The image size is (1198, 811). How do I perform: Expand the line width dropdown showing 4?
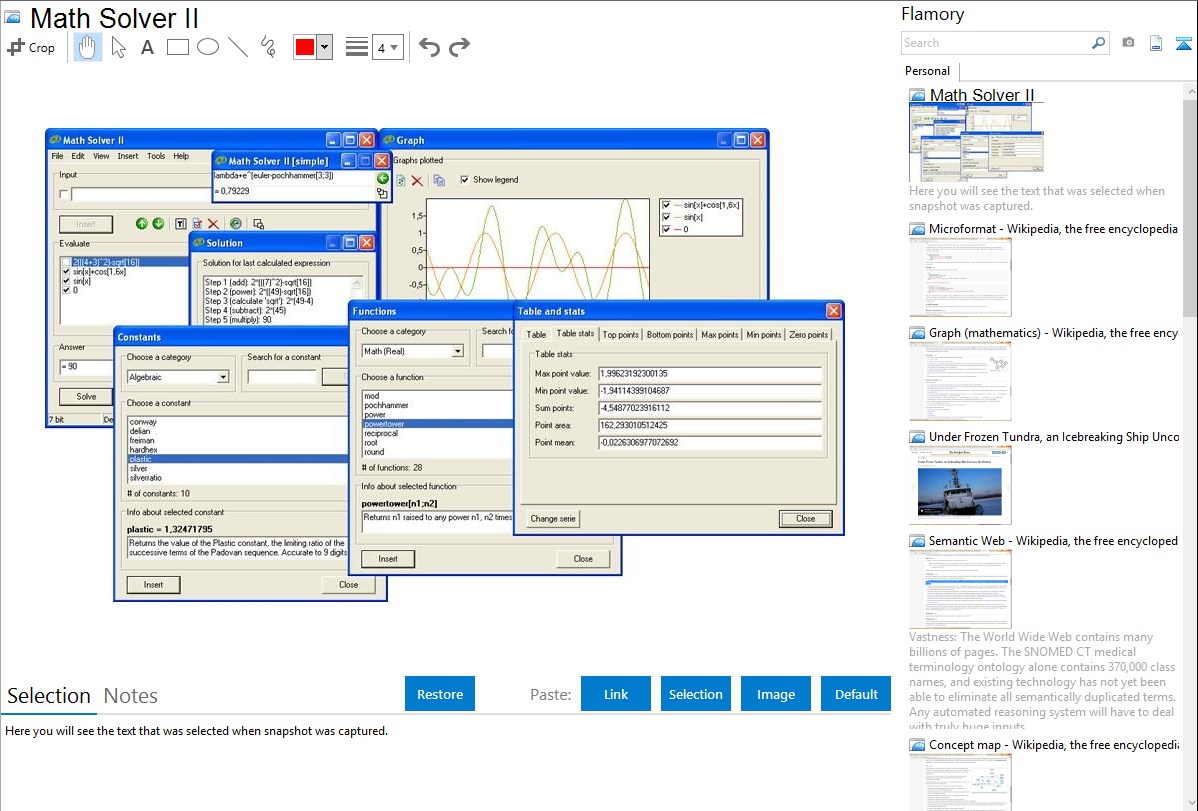point(388,47)
